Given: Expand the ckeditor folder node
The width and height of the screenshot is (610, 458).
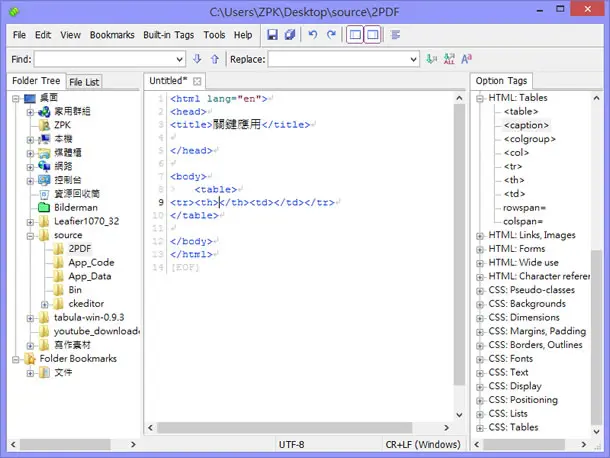Looking at the screenshot, I should tap(45, 304).
